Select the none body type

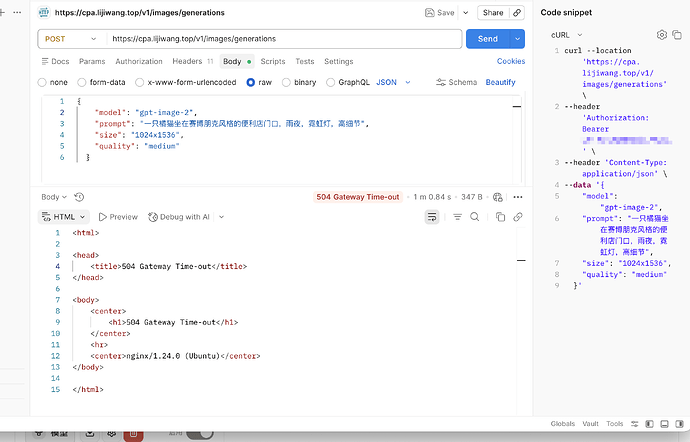[x=42, y=82]
